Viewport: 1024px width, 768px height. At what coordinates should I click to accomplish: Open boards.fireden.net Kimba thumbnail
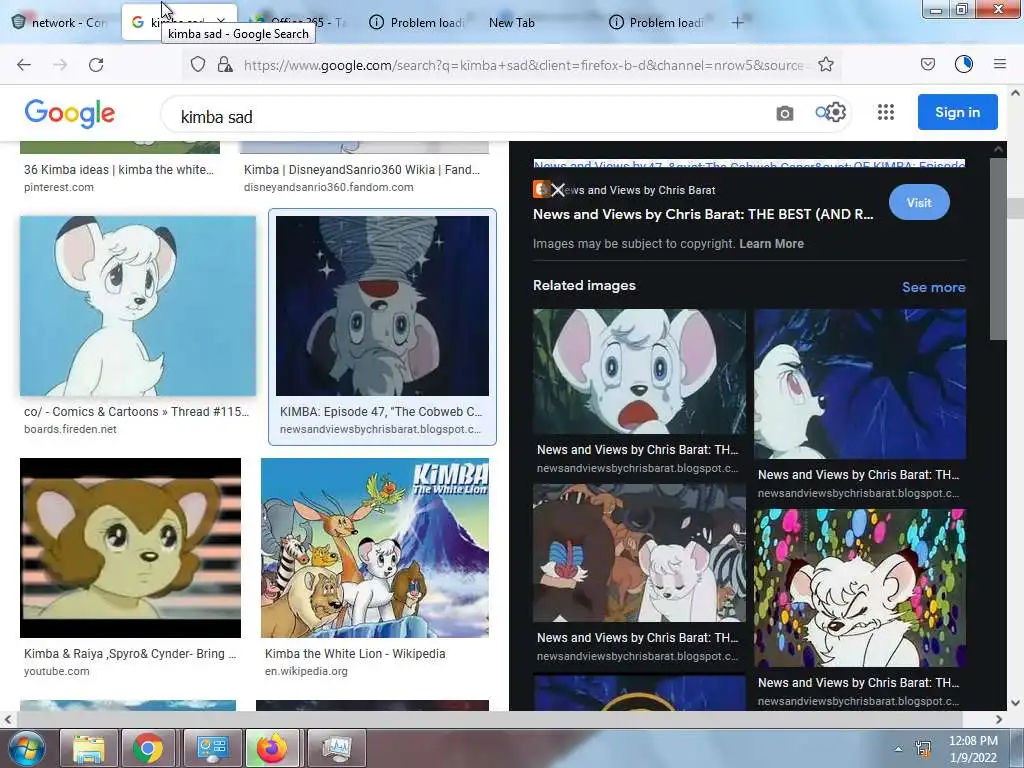click(x=138, y=306)
